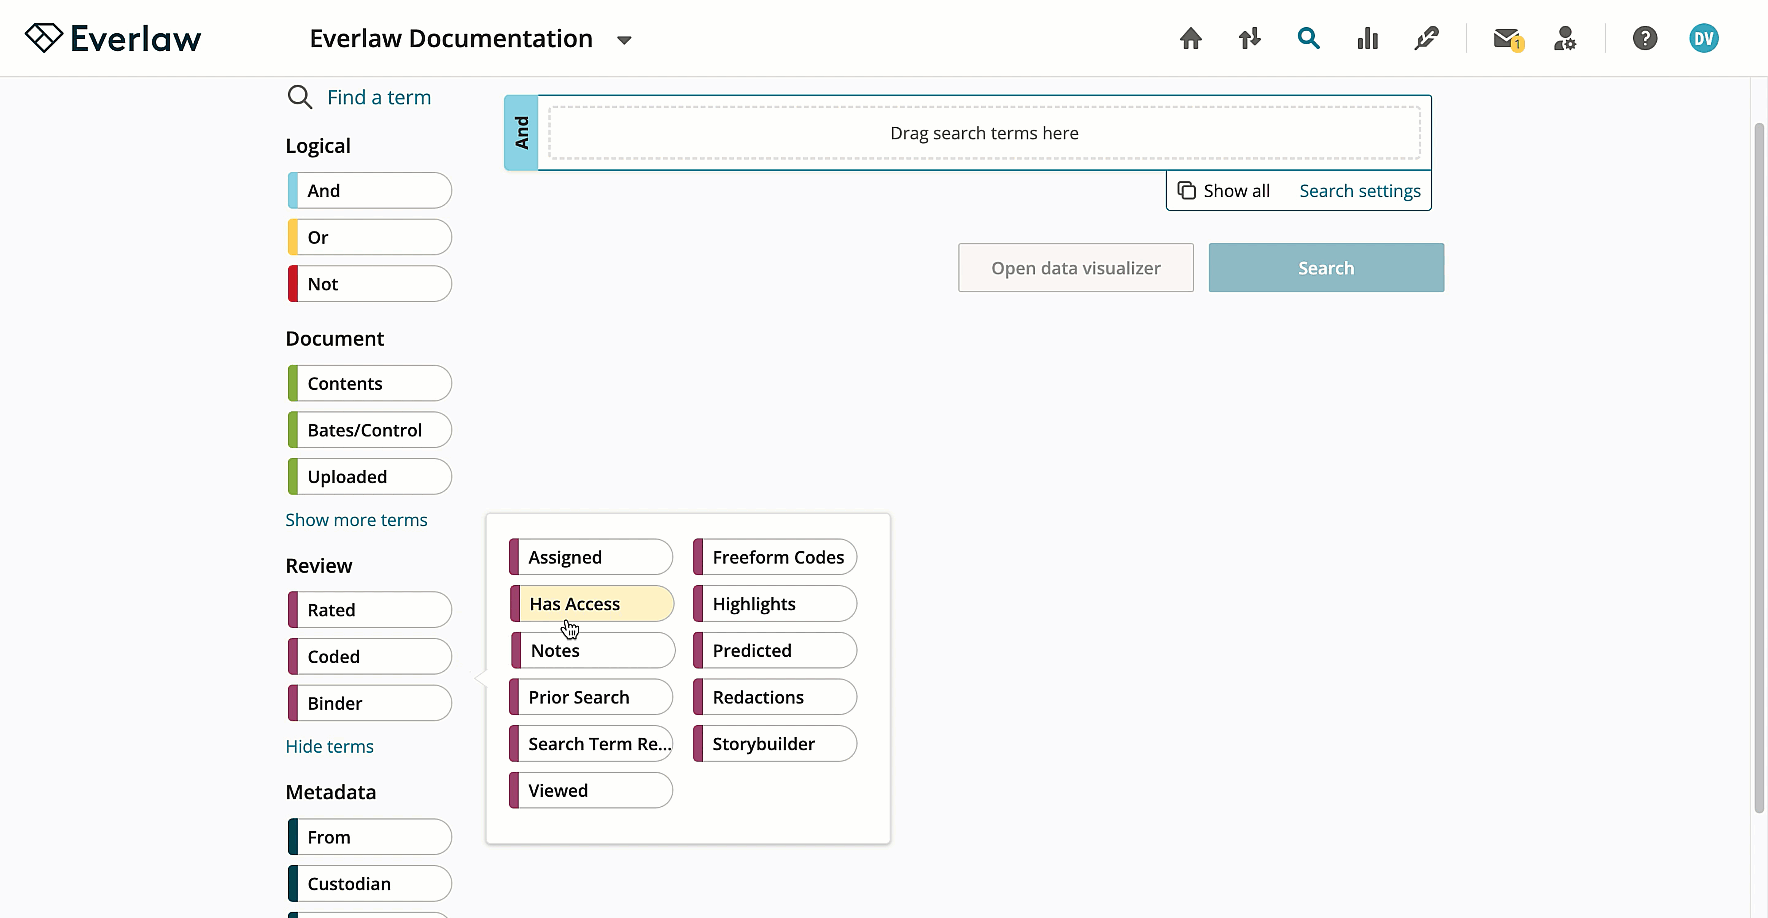
Task: Open the Everlaw Documentation project dropdown
Action: click(624, 40)
